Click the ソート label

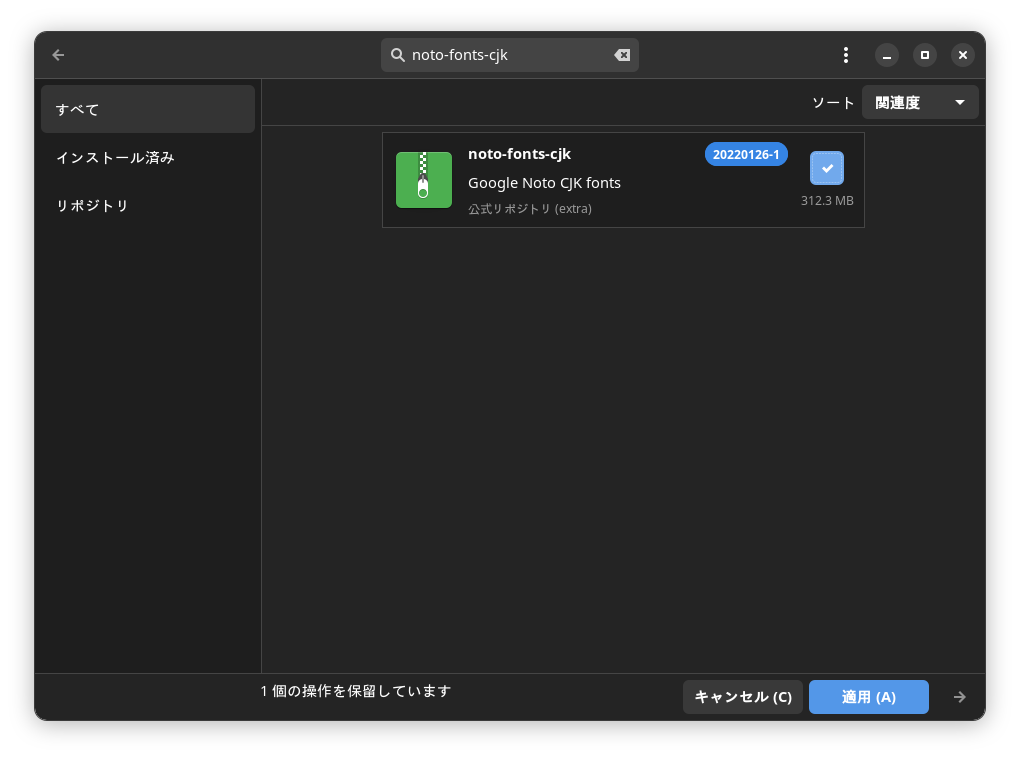point(833,103)
